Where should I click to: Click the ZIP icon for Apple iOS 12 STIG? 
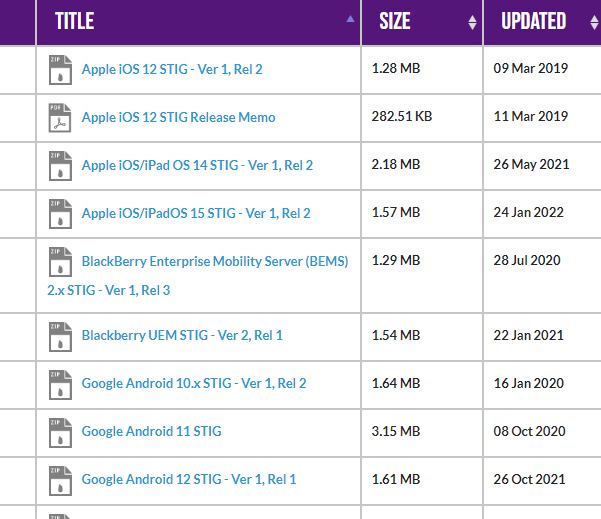(60, 70)
